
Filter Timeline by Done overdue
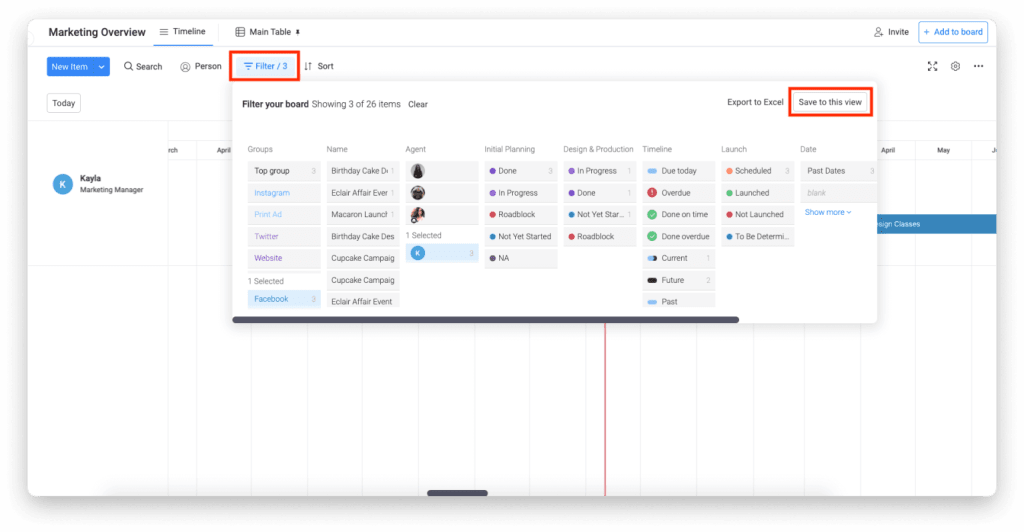[679, 236]
